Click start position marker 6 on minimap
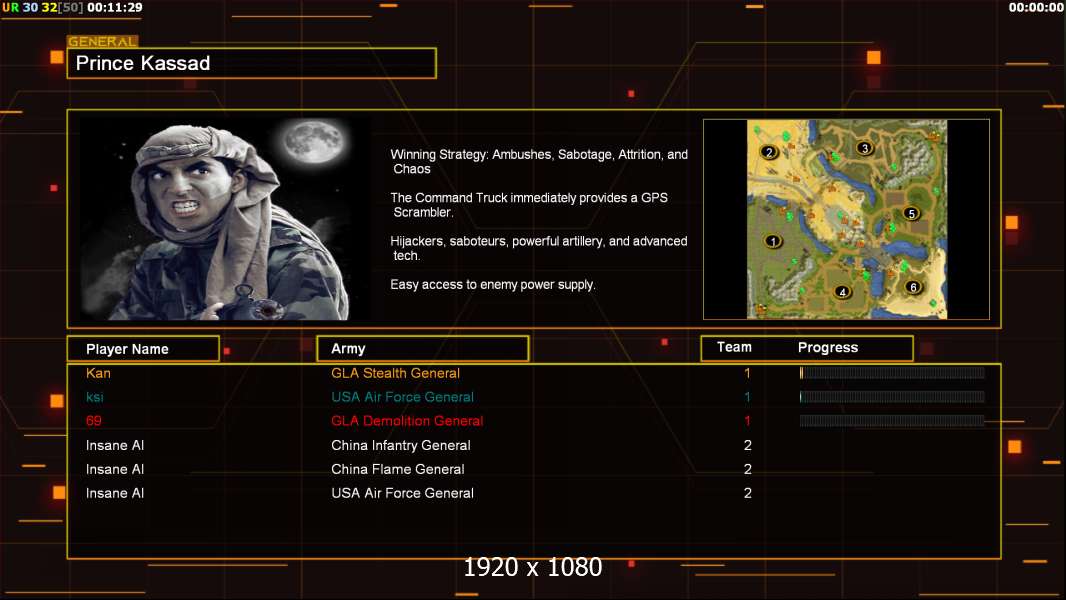 (913, 287)
